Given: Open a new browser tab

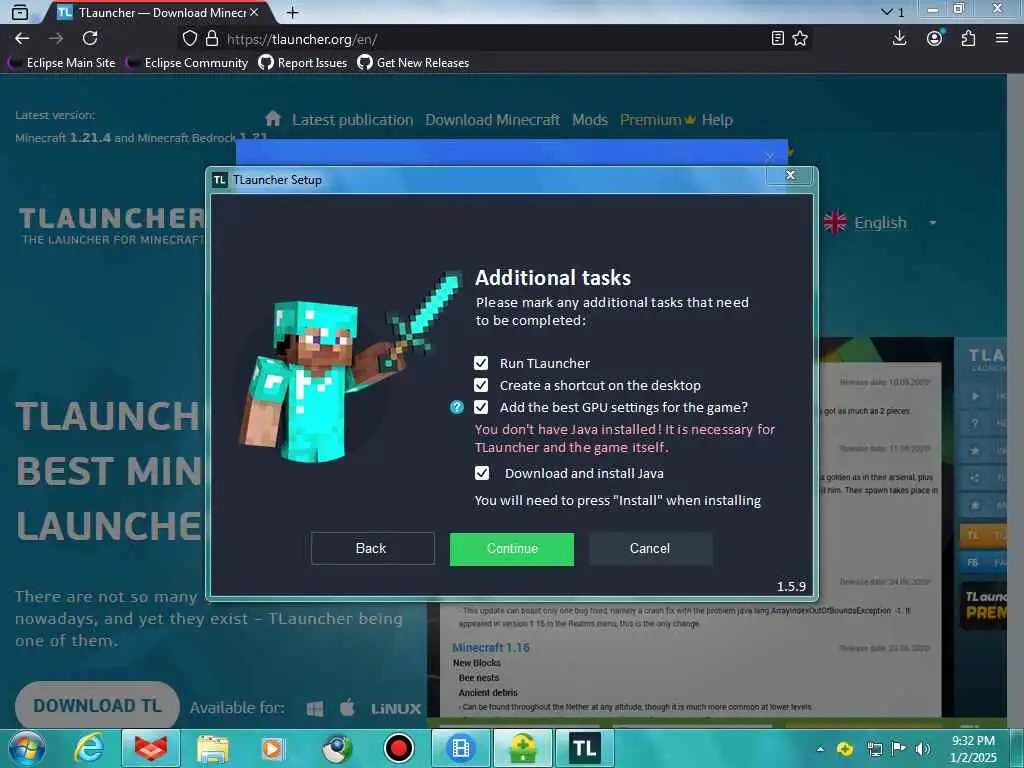Looking at the screenshot, I should 293,12.
